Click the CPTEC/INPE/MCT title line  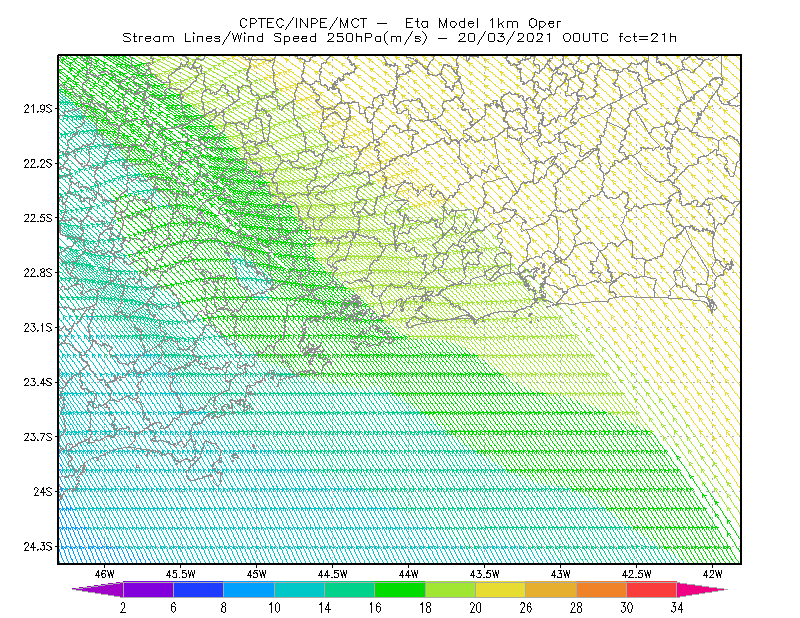coord(400,23)
